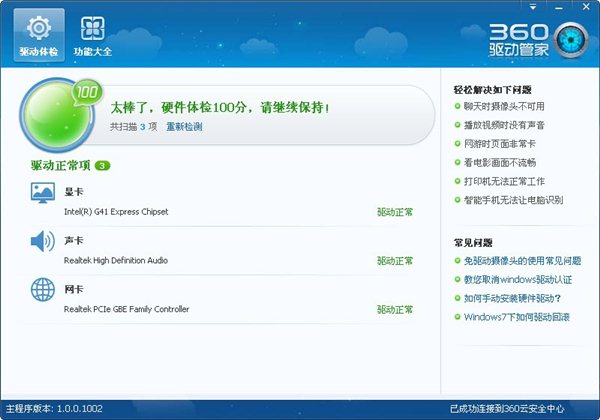Switch to the 功能大全 tab
Viewport: 600px width, 420px height.
(x=93, y=36)
